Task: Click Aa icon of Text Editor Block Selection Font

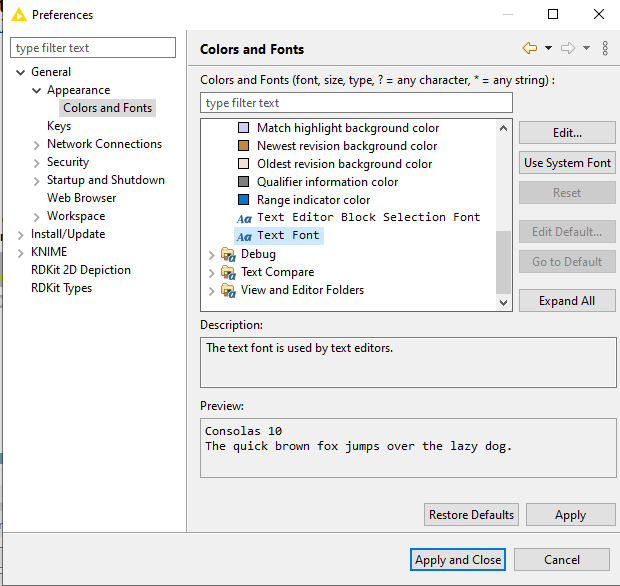Action: (244, 218)
